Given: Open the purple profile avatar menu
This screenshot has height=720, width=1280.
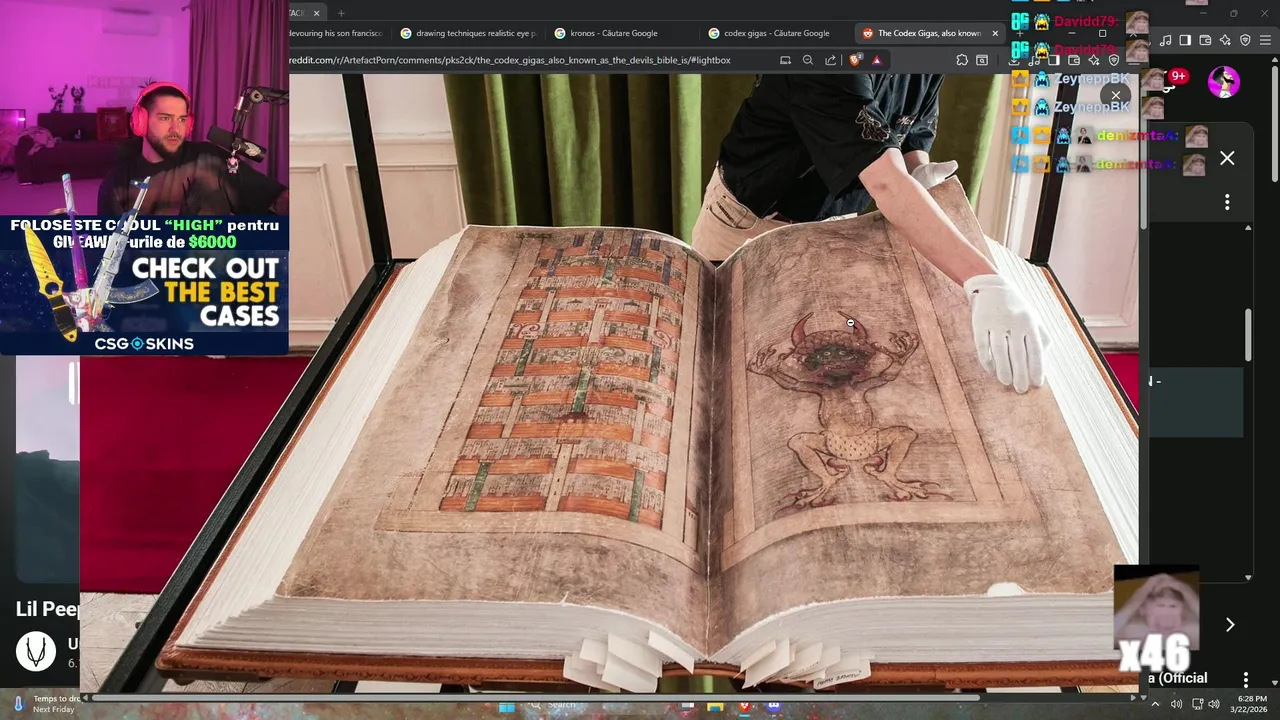Looking at the screenshot, I should (1224, 82).
